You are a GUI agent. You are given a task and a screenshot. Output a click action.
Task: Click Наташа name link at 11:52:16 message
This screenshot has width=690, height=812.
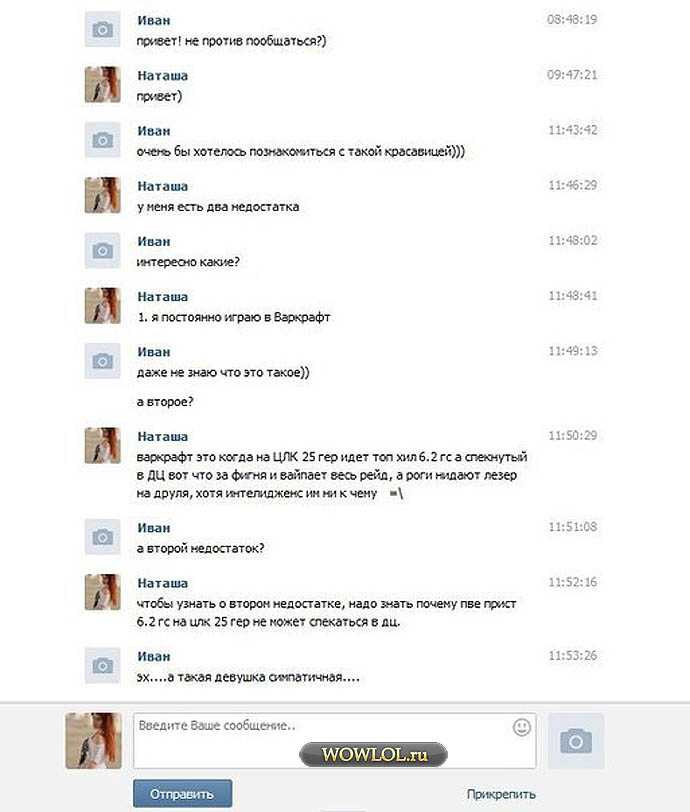(163, 583)
